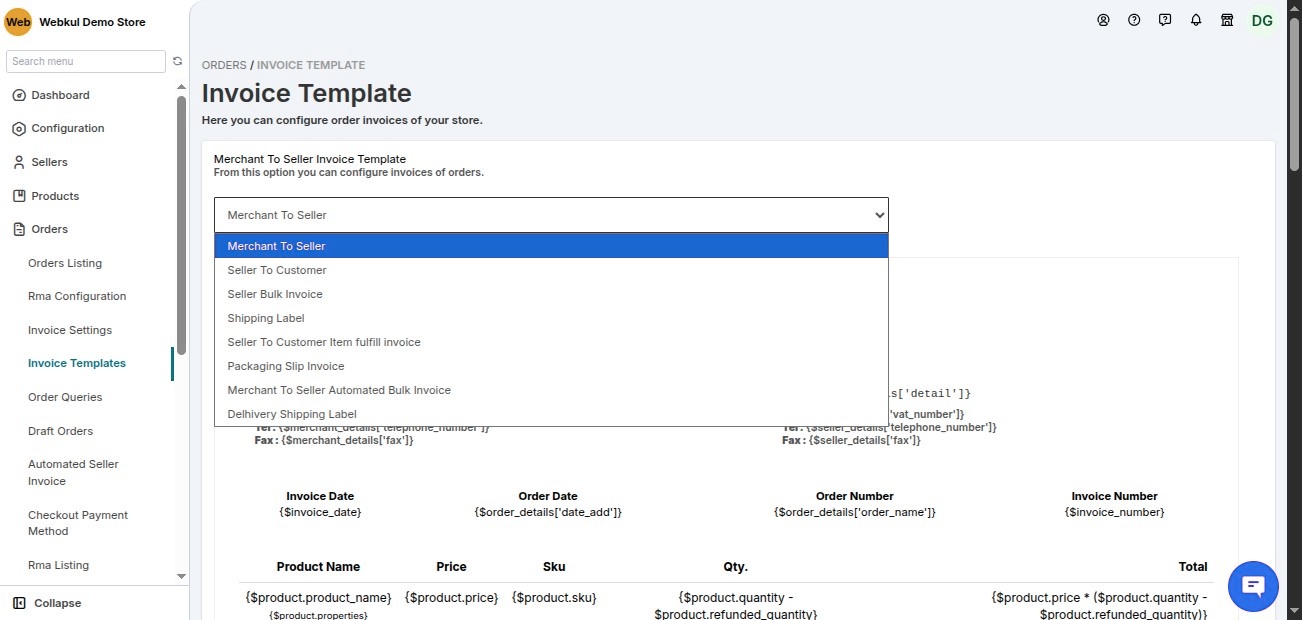
Task: Go to Invoice Templates
Action: pos(77,363)
